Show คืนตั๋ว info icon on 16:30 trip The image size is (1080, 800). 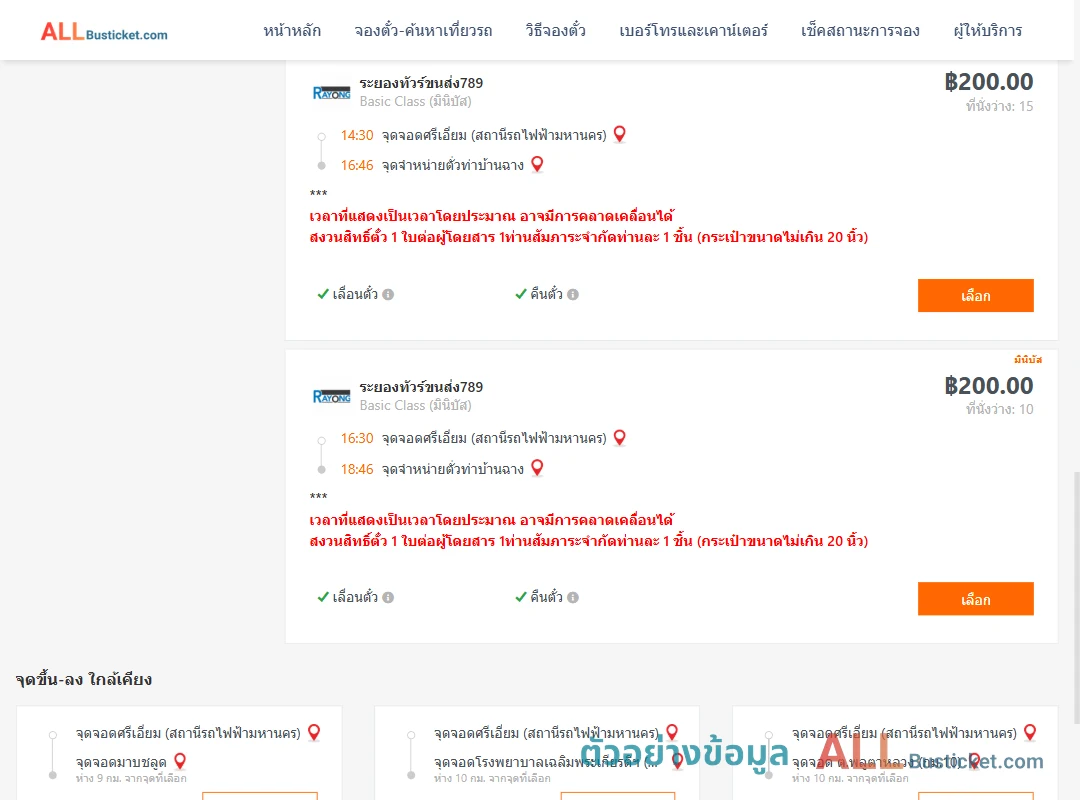[x=573, y=597]
